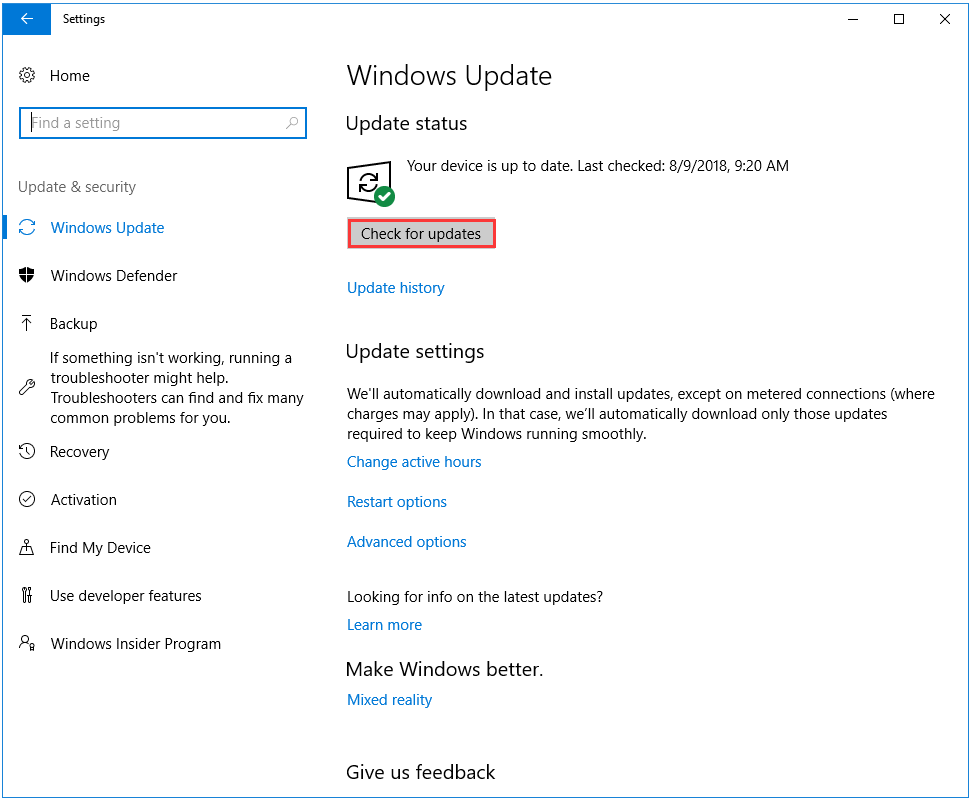Click the search magnifier in Find a setting
The width and height of the screenshot is (972, 802).
tap(291, 122)
